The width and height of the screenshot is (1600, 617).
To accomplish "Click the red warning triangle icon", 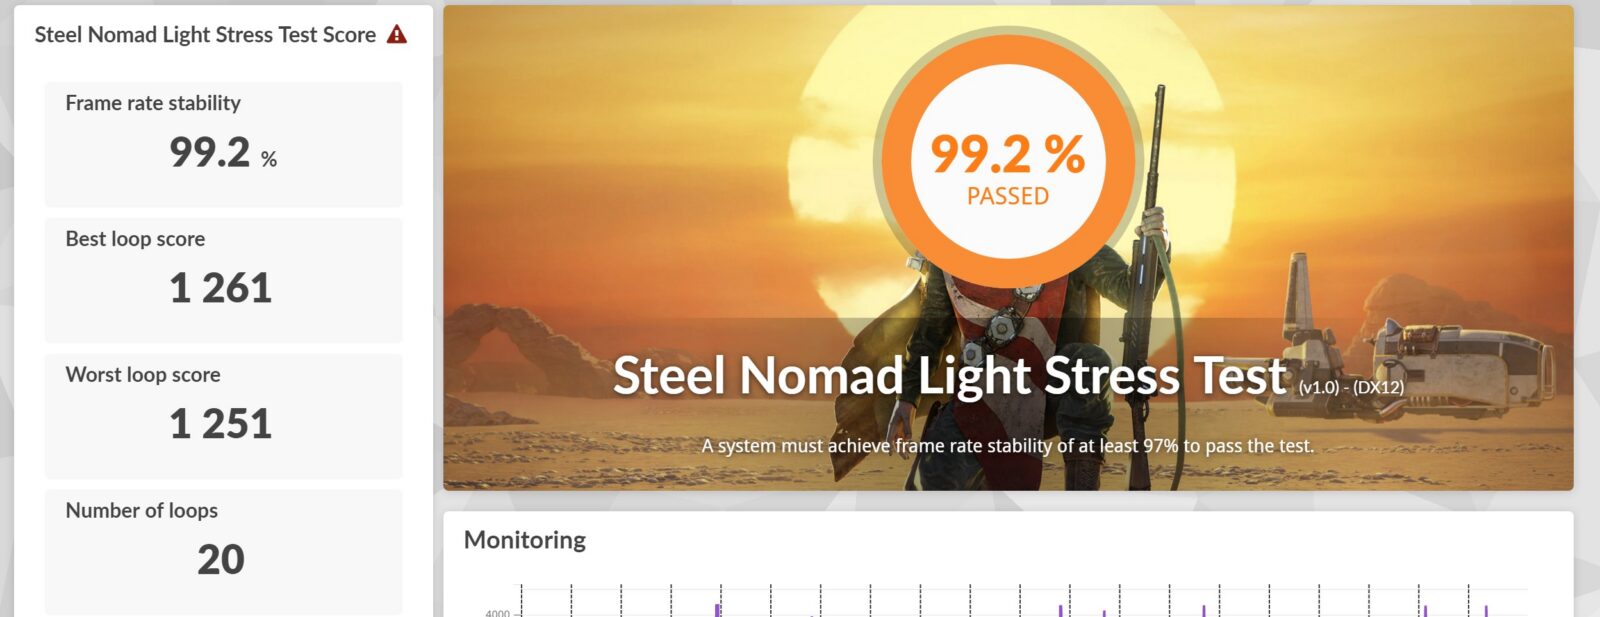I will tap(397, 35).
